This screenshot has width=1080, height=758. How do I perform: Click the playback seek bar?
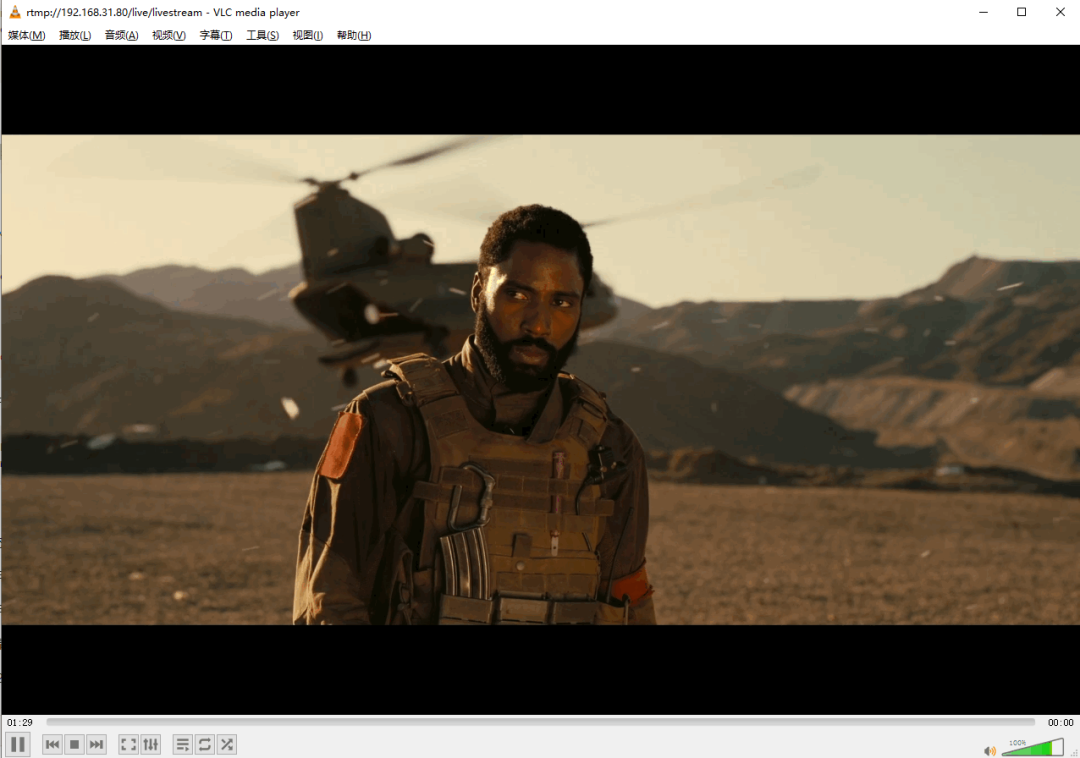point(540,722)
